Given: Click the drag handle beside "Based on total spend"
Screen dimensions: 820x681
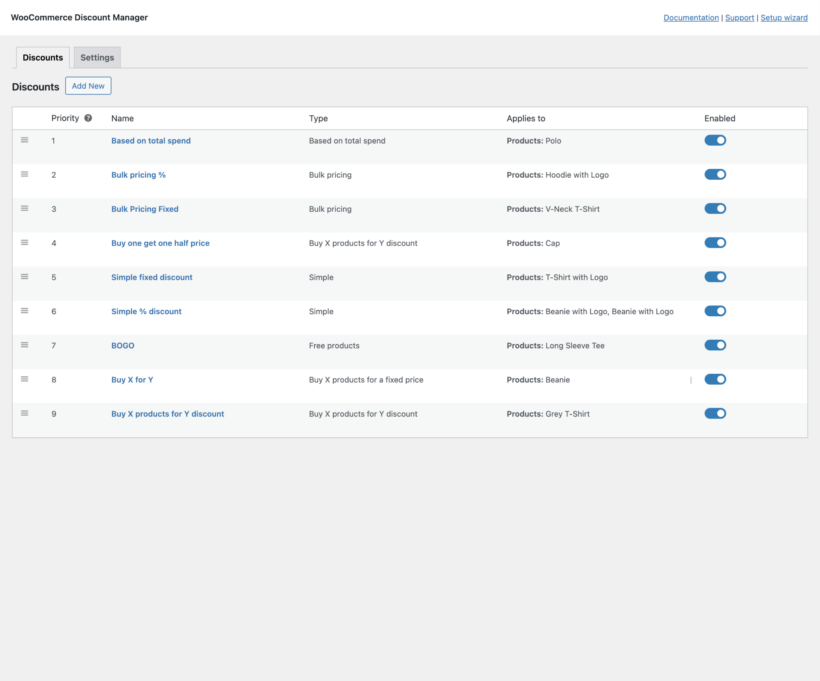Looking at the screenshot, I should 24,140.
